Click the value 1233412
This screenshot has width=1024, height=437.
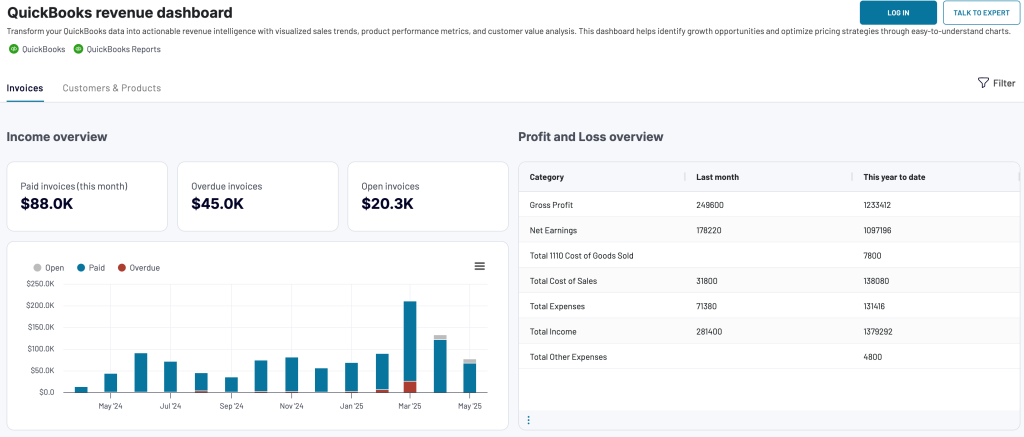coord(877,205)
